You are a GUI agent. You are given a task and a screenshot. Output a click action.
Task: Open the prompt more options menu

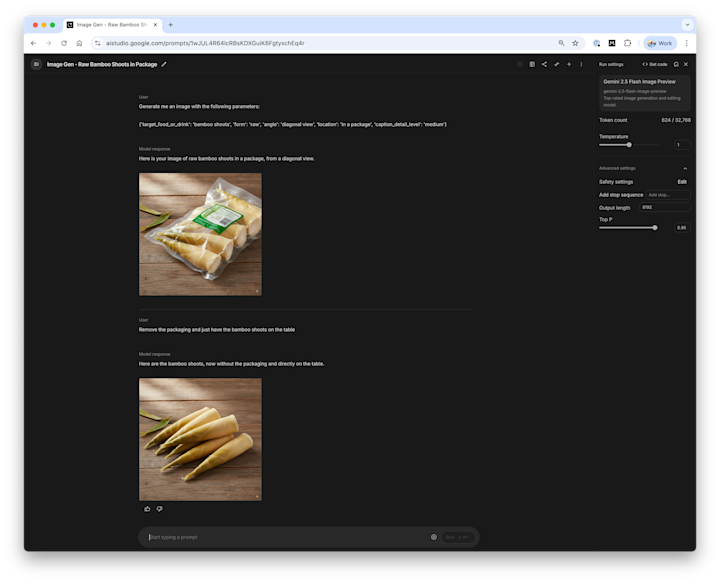click(581, 64)
